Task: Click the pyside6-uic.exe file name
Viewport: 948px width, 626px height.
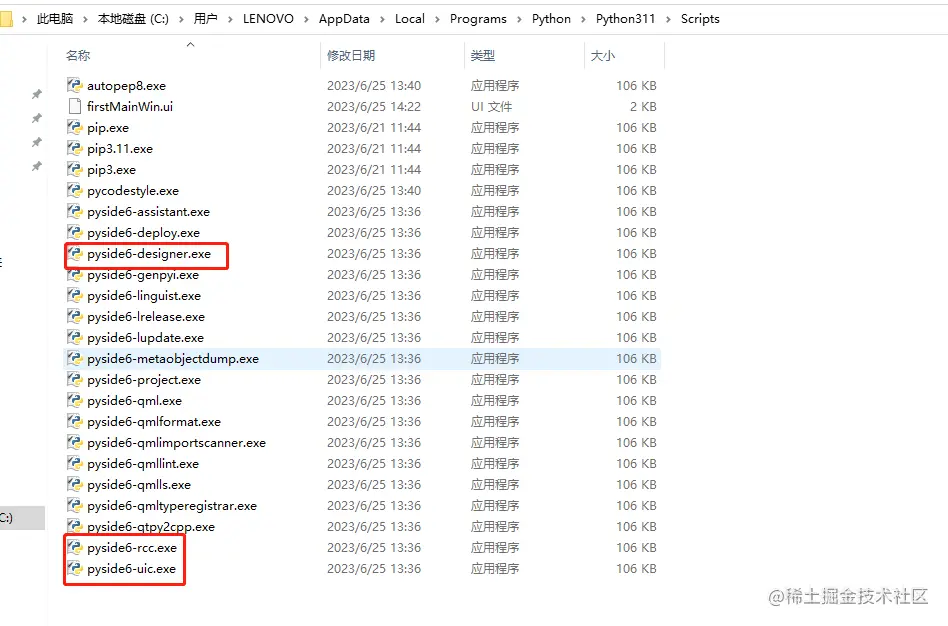Action: coord(131,569)
